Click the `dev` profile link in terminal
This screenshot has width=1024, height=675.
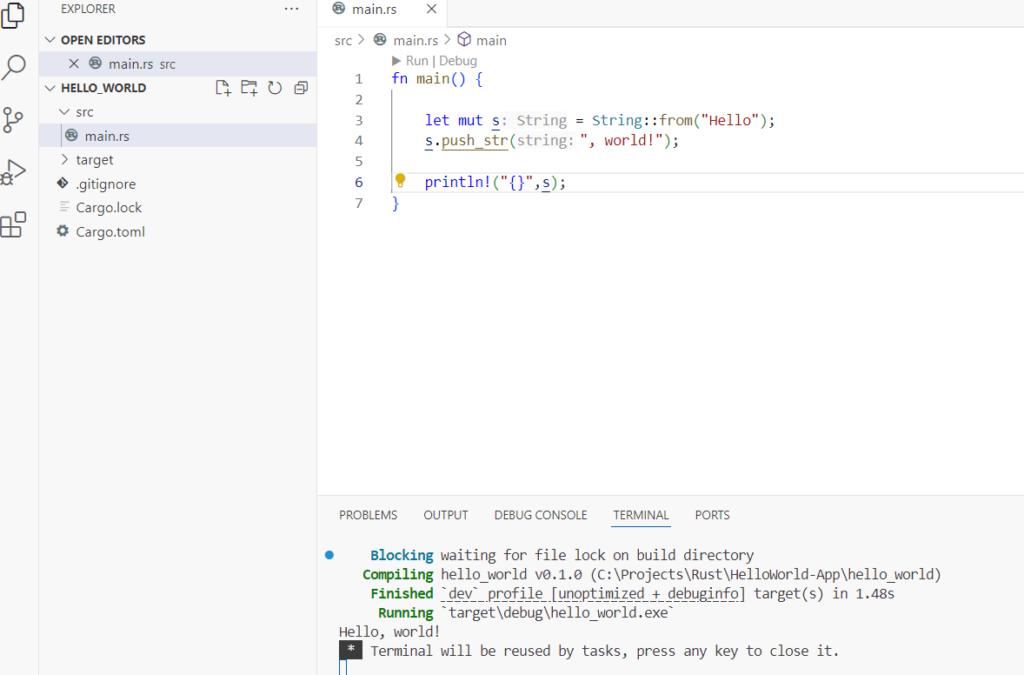592,593
